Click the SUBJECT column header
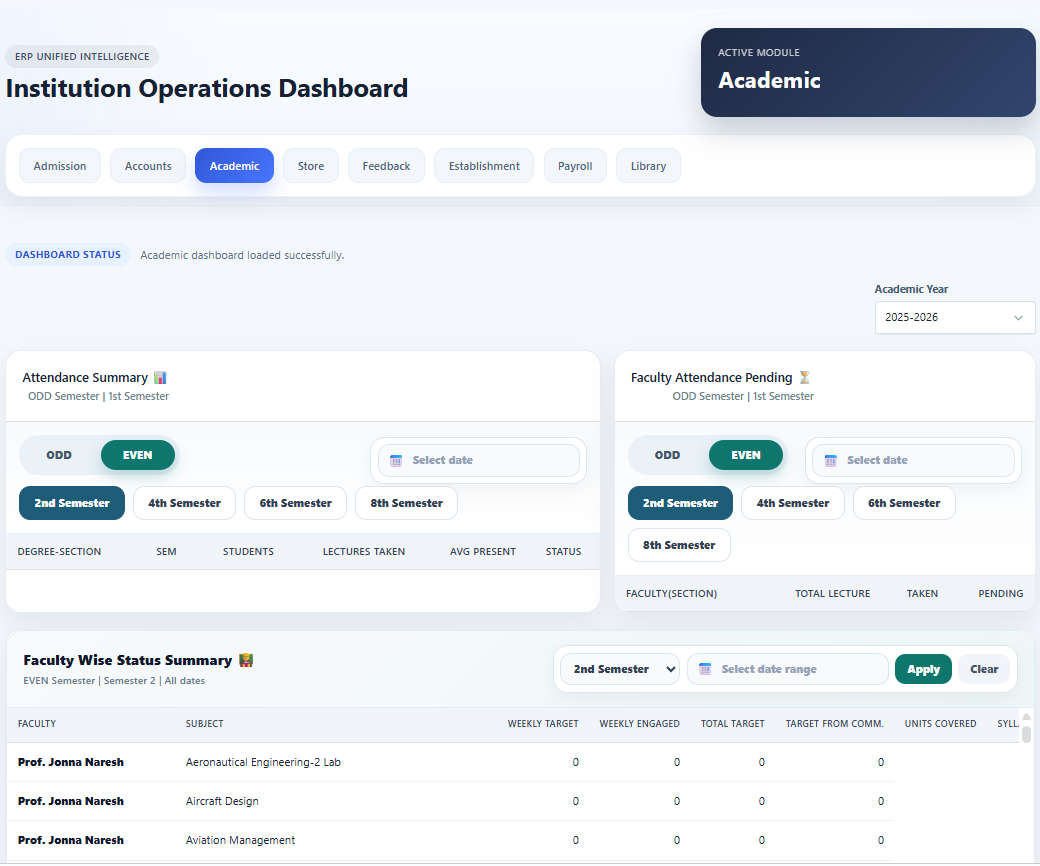 pyautogui.click(x=204, y=723)
